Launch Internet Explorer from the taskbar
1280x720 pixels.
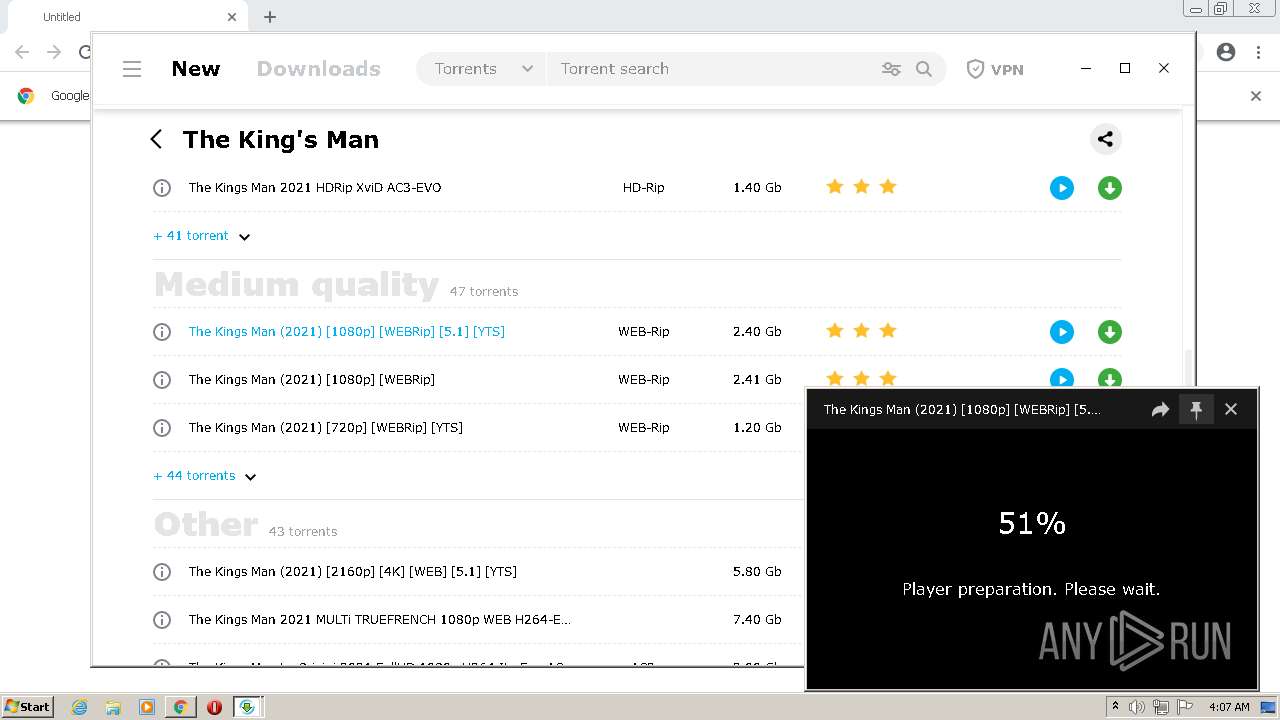pyautogui.click(x=80, y=707)
